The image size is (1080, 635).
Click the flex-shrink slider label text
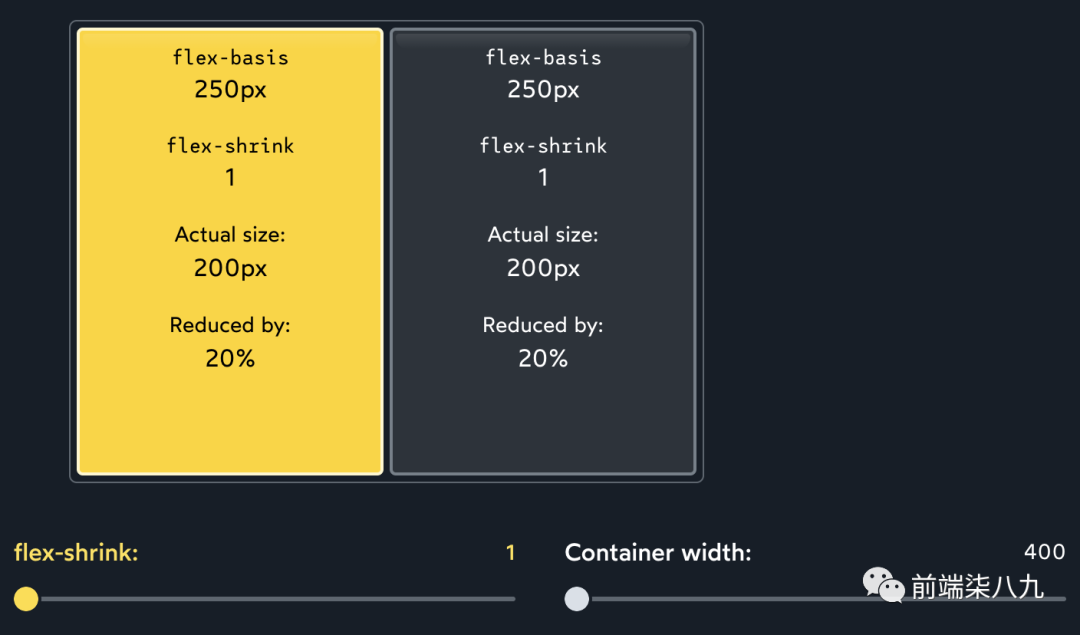pyautogui.click(x=76, y=552)
